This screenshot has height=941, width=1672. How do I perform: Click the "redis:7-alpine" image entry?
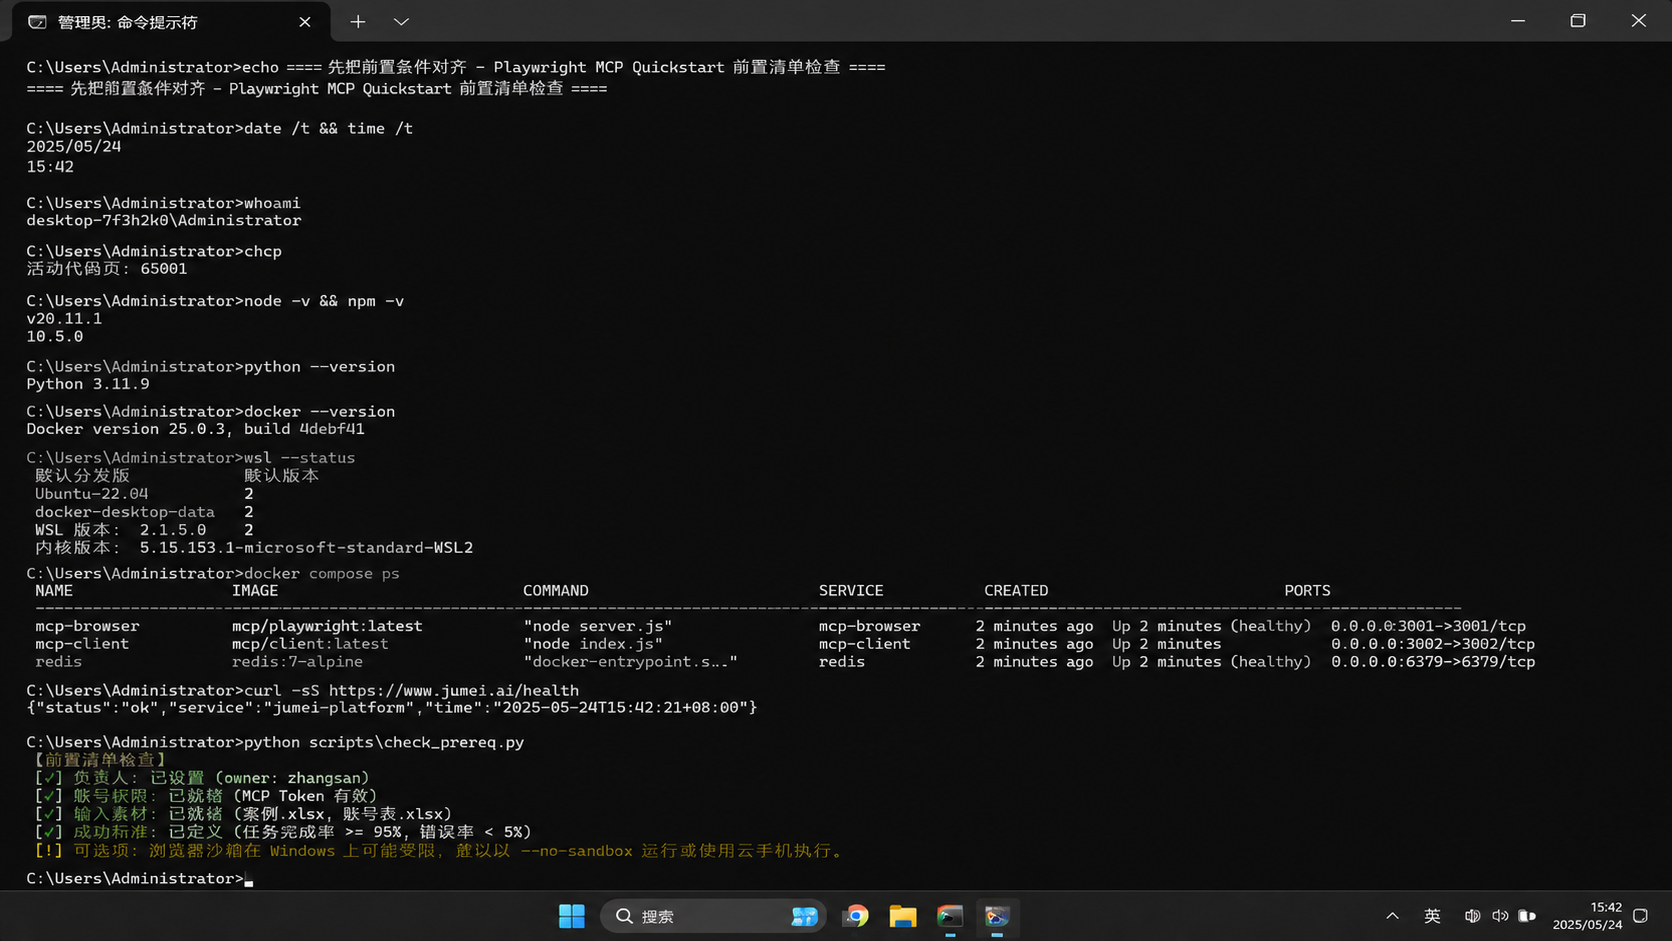[297, 662]
